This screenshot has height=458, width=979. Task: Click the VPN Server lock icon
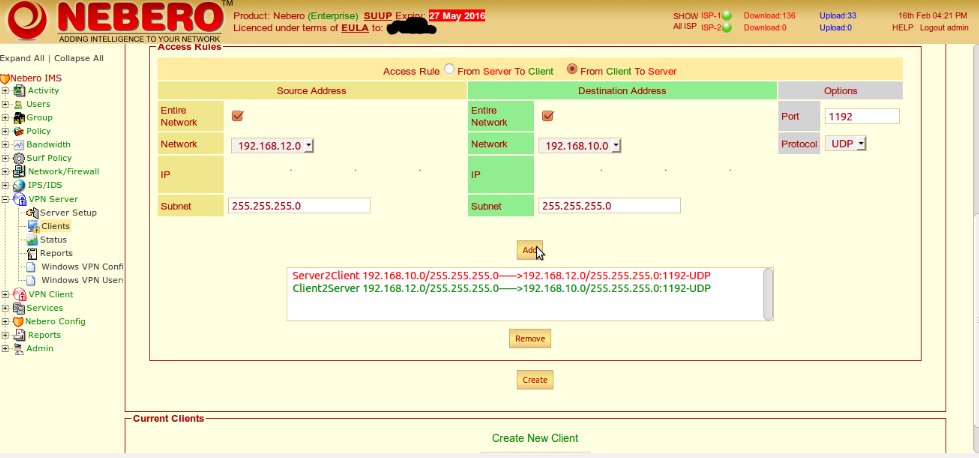(x=20, y=199)
